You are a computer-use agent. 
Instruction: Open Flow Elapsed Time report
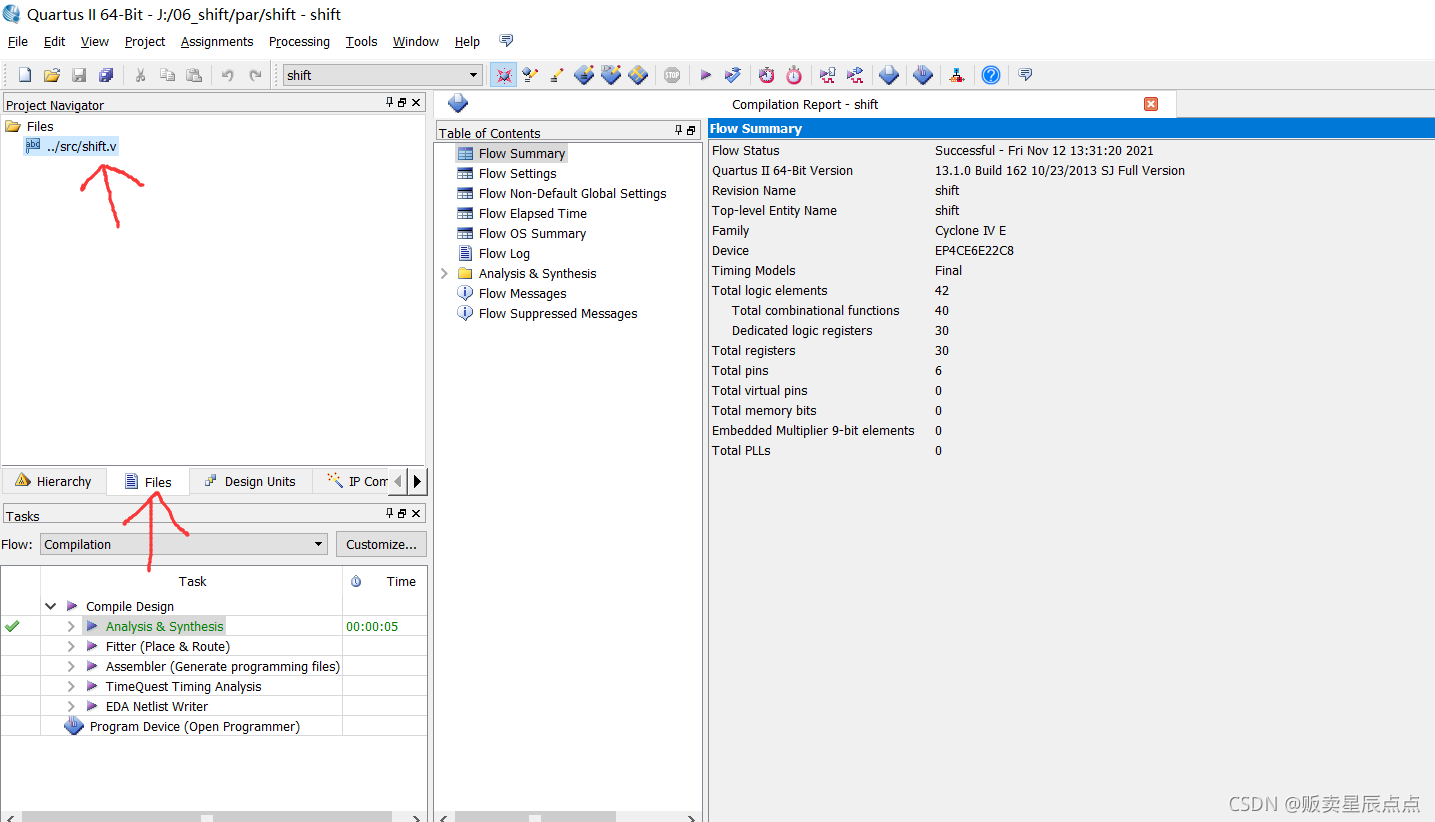pos(532,213)
